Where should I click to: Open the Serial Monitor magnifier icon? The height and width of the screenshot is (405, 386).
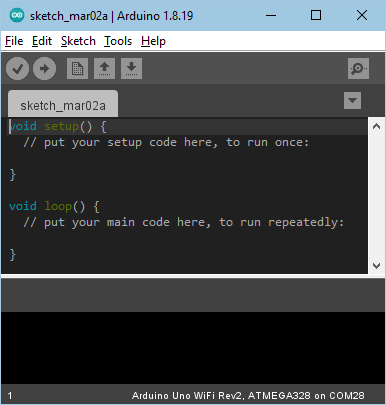358,69
